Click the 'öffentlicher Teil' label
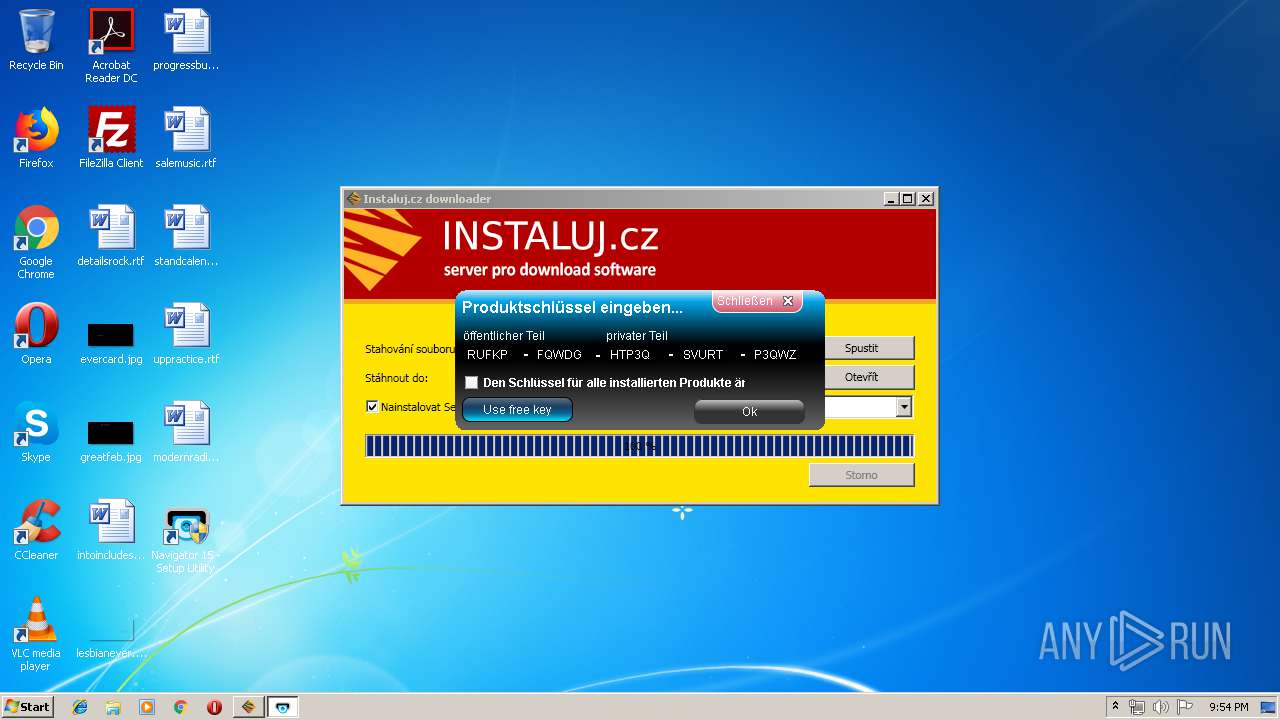 504,336
